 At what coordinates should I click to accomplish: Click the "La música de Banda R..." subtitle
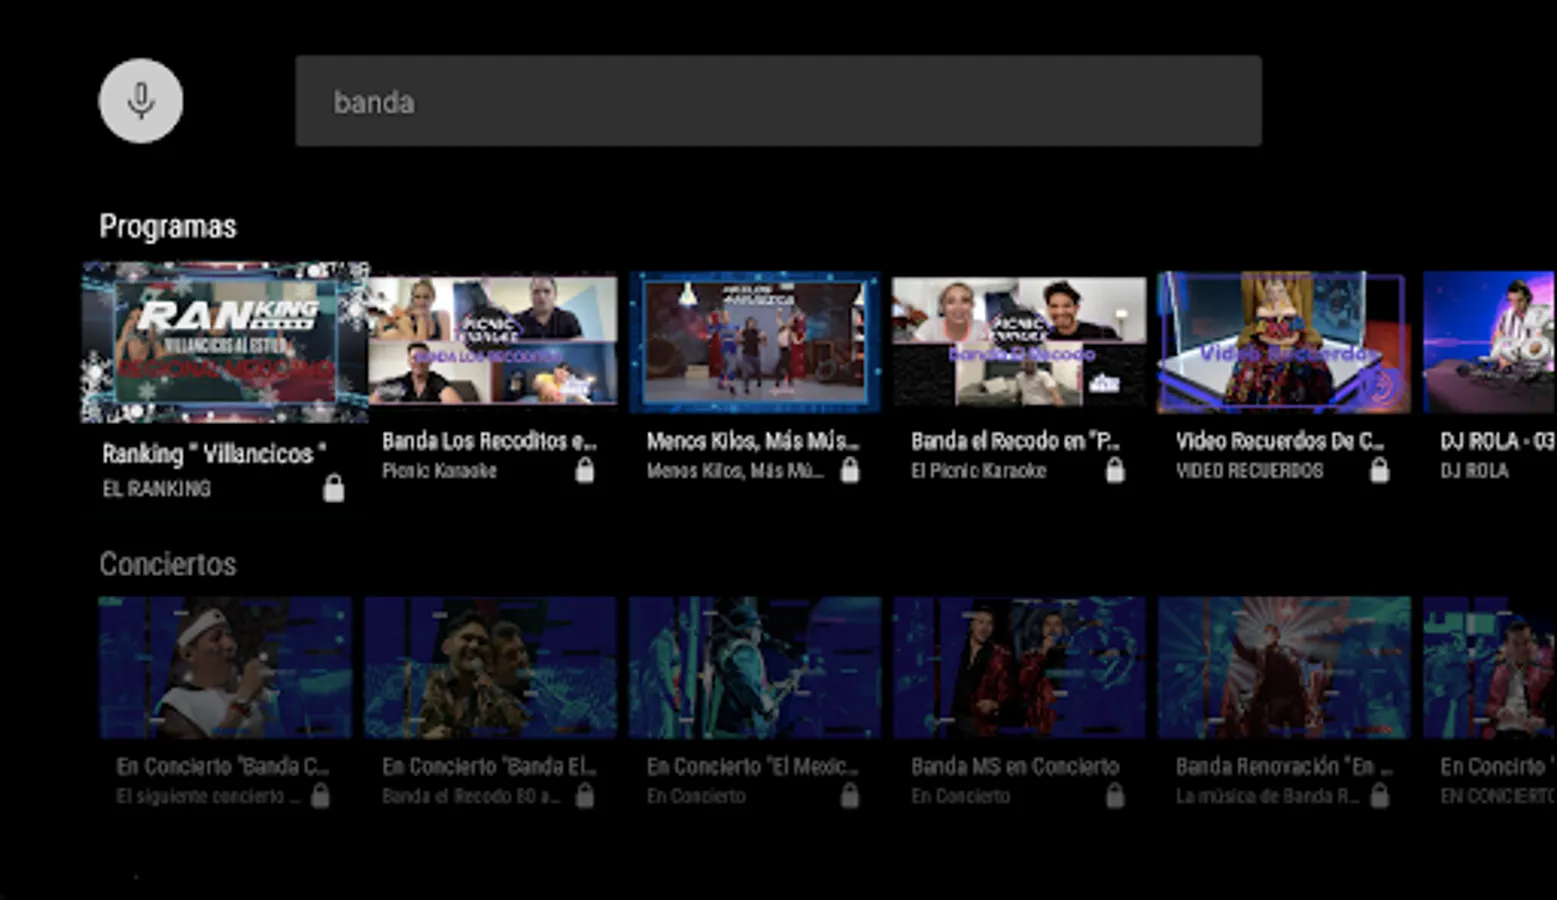[x=1267, y=796]
